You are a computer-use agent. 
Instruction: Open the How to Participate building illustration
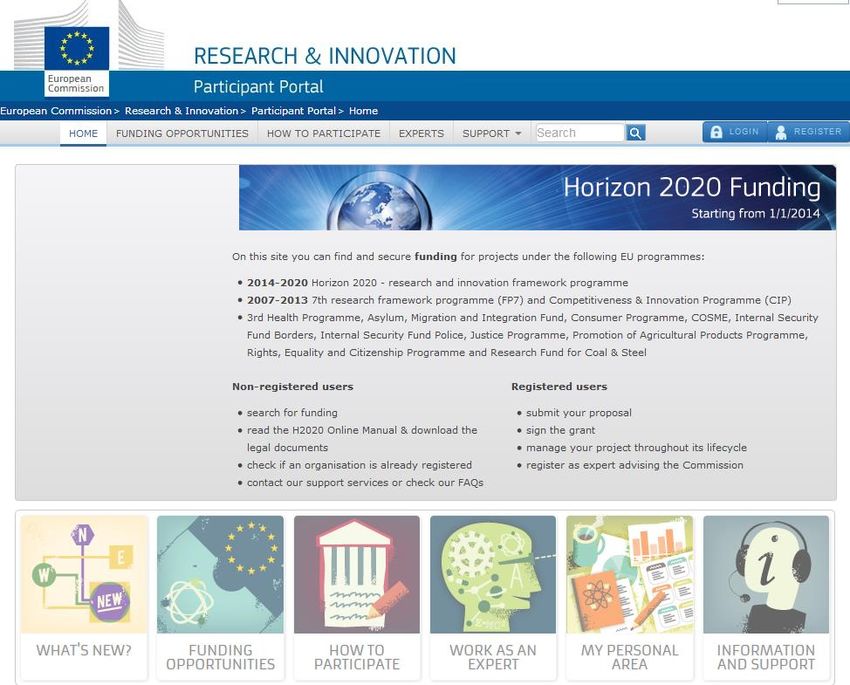357,574
